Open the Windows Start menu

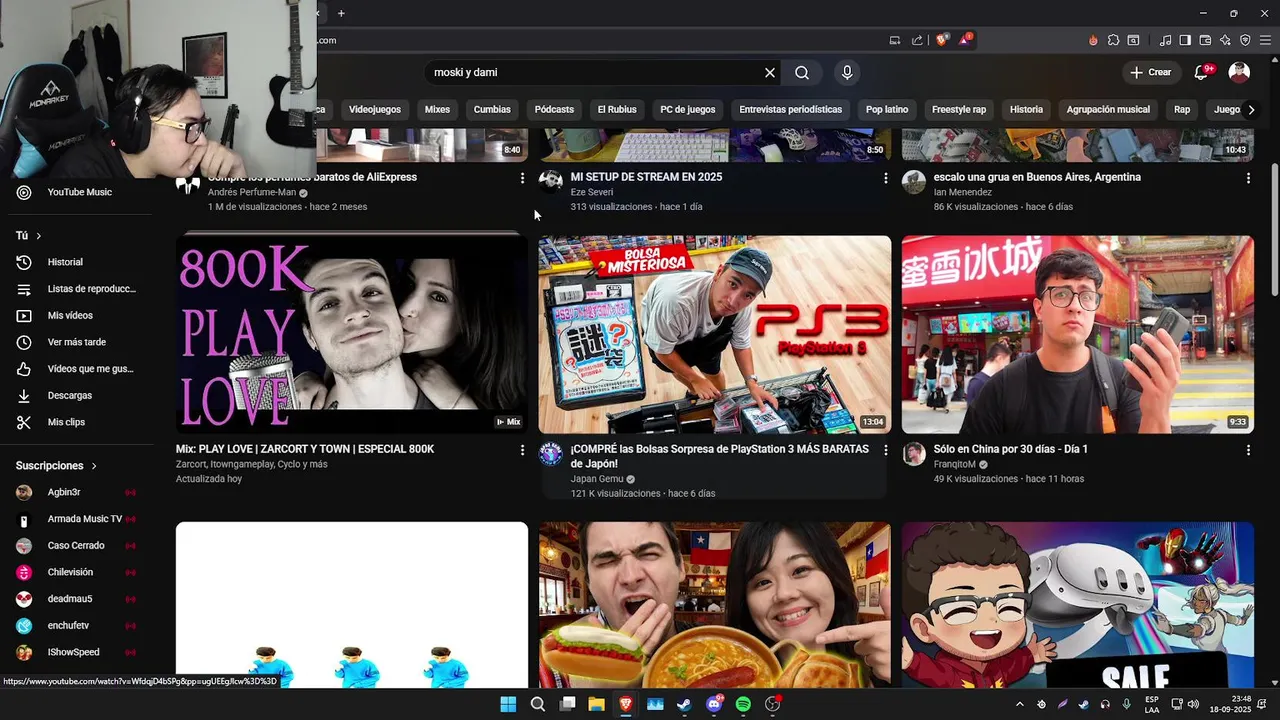point(508,704)
